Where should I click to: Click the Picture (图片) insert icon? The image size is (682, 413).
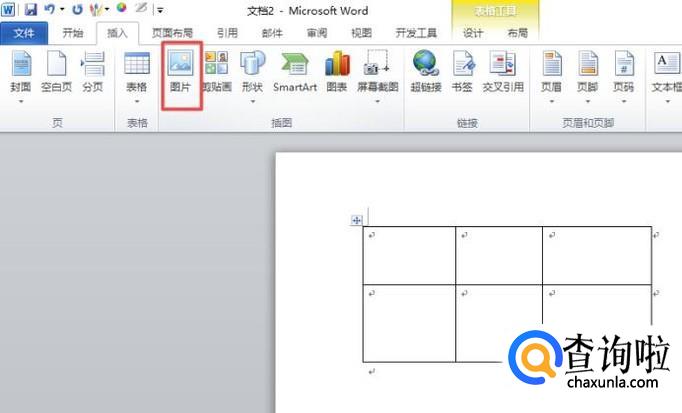pyautogui.click(x=181, y=72)
